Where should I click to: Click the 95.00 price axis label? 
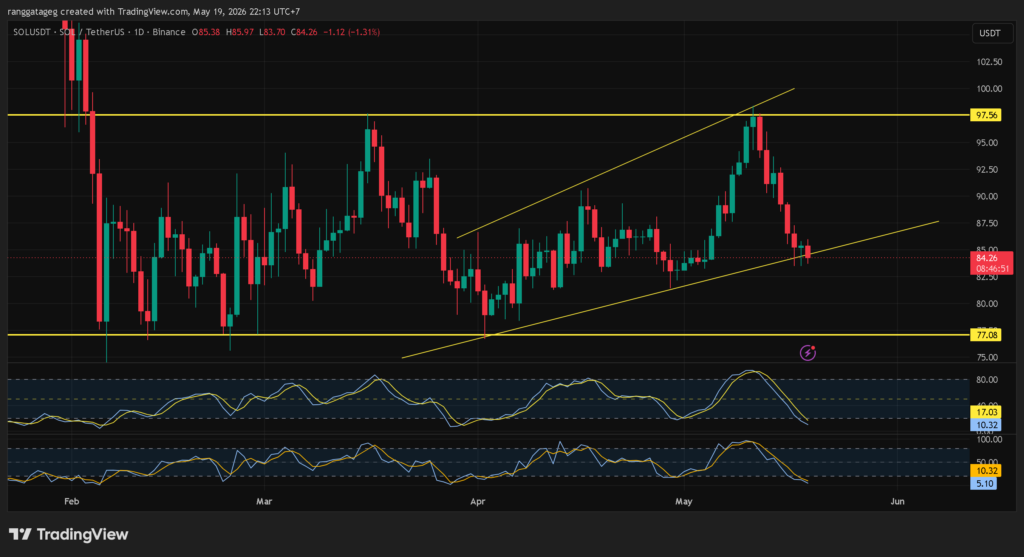tap(989, 142)
